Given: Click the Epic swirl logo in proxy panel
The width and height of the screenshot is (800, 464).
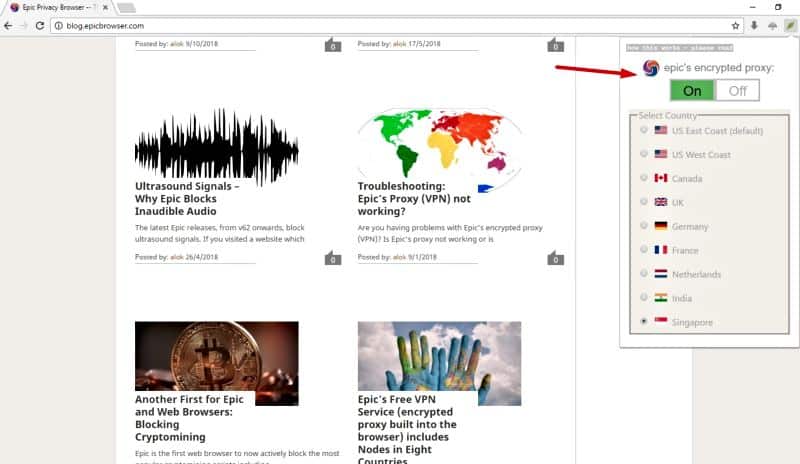Looking at the screenshot, I should pos(651,67).
